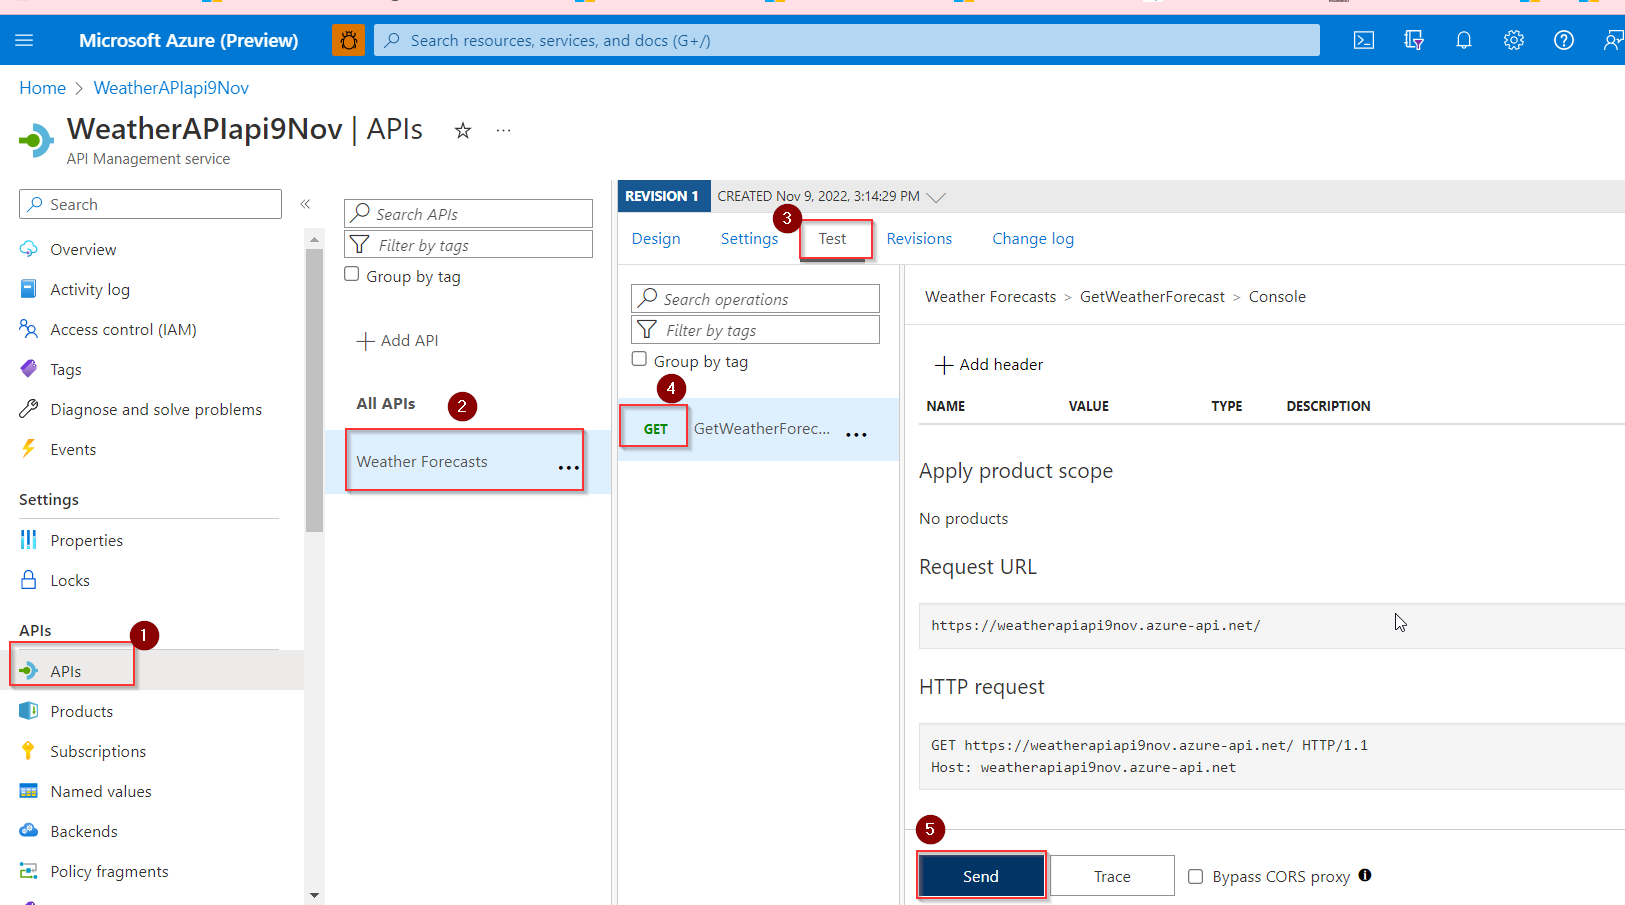Open Backends in the sidebar

pyautogui.click(x=84, y=832)
